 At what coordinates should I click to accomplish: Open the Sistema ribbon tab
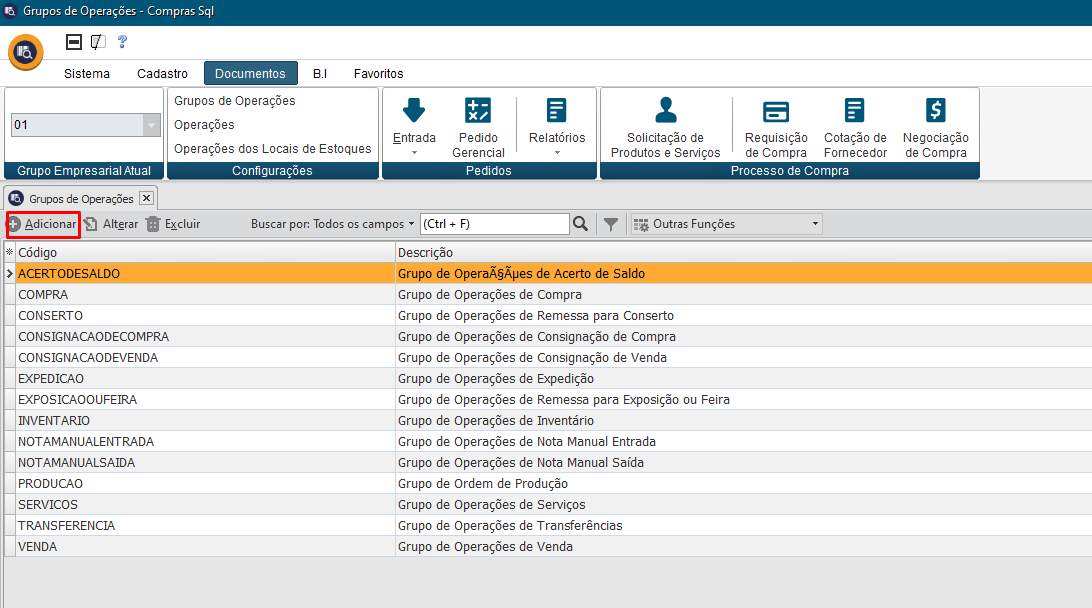87,74
